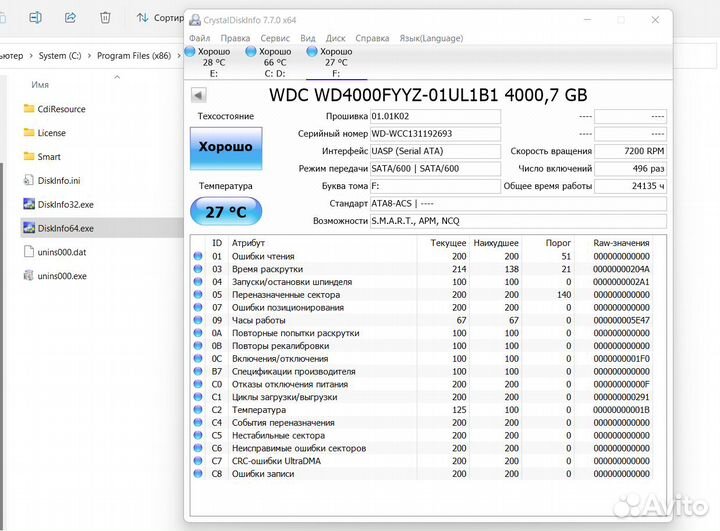The image size is (720, 531).
Task: Expand chevron after Program Files (x86)
Action: coord(179,56)
